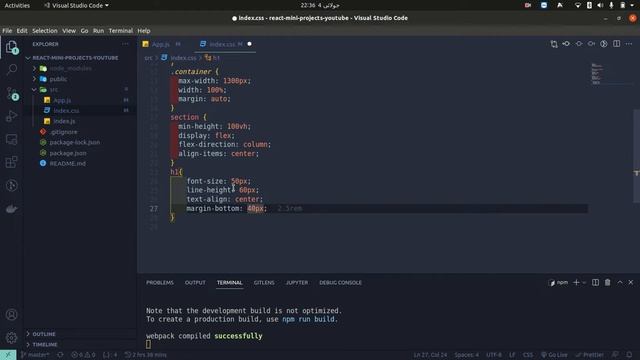Open the Accounts menu icon
The image size is (640, 360).
click(x=11, y=315)
